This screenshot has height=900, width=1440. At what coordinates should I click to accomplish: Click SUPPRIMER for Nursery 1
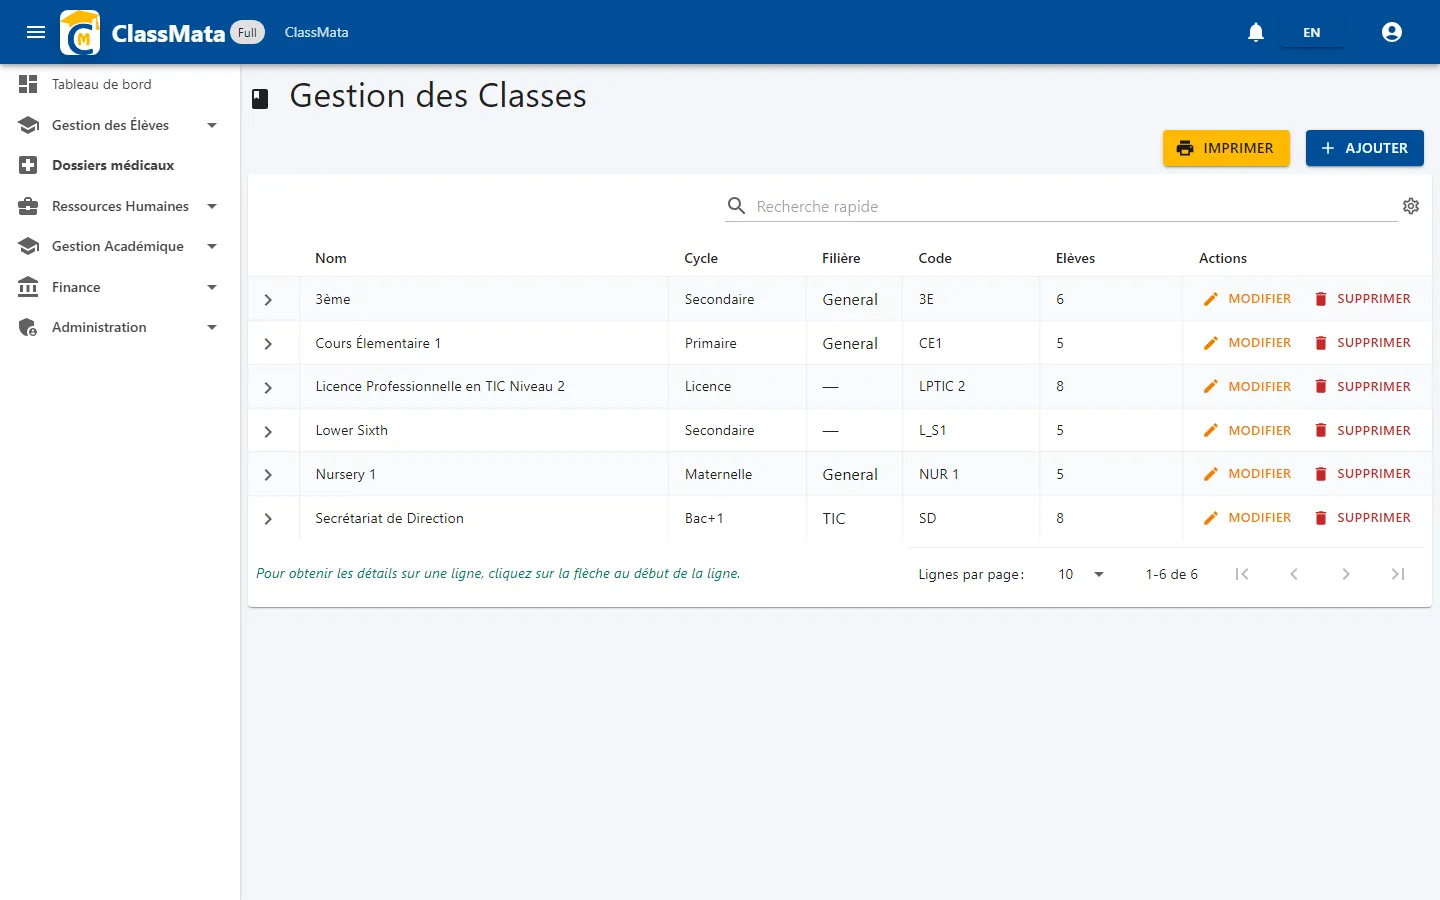pos(1362,474)
